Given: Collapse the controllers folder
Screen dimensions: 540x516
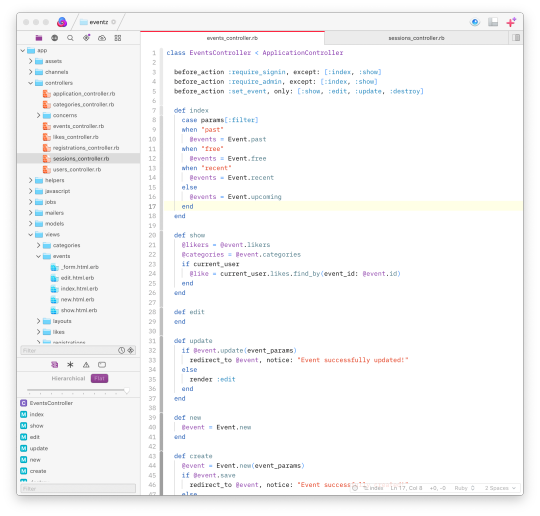Looking at the screenshot, I should (x=31, y=83).
